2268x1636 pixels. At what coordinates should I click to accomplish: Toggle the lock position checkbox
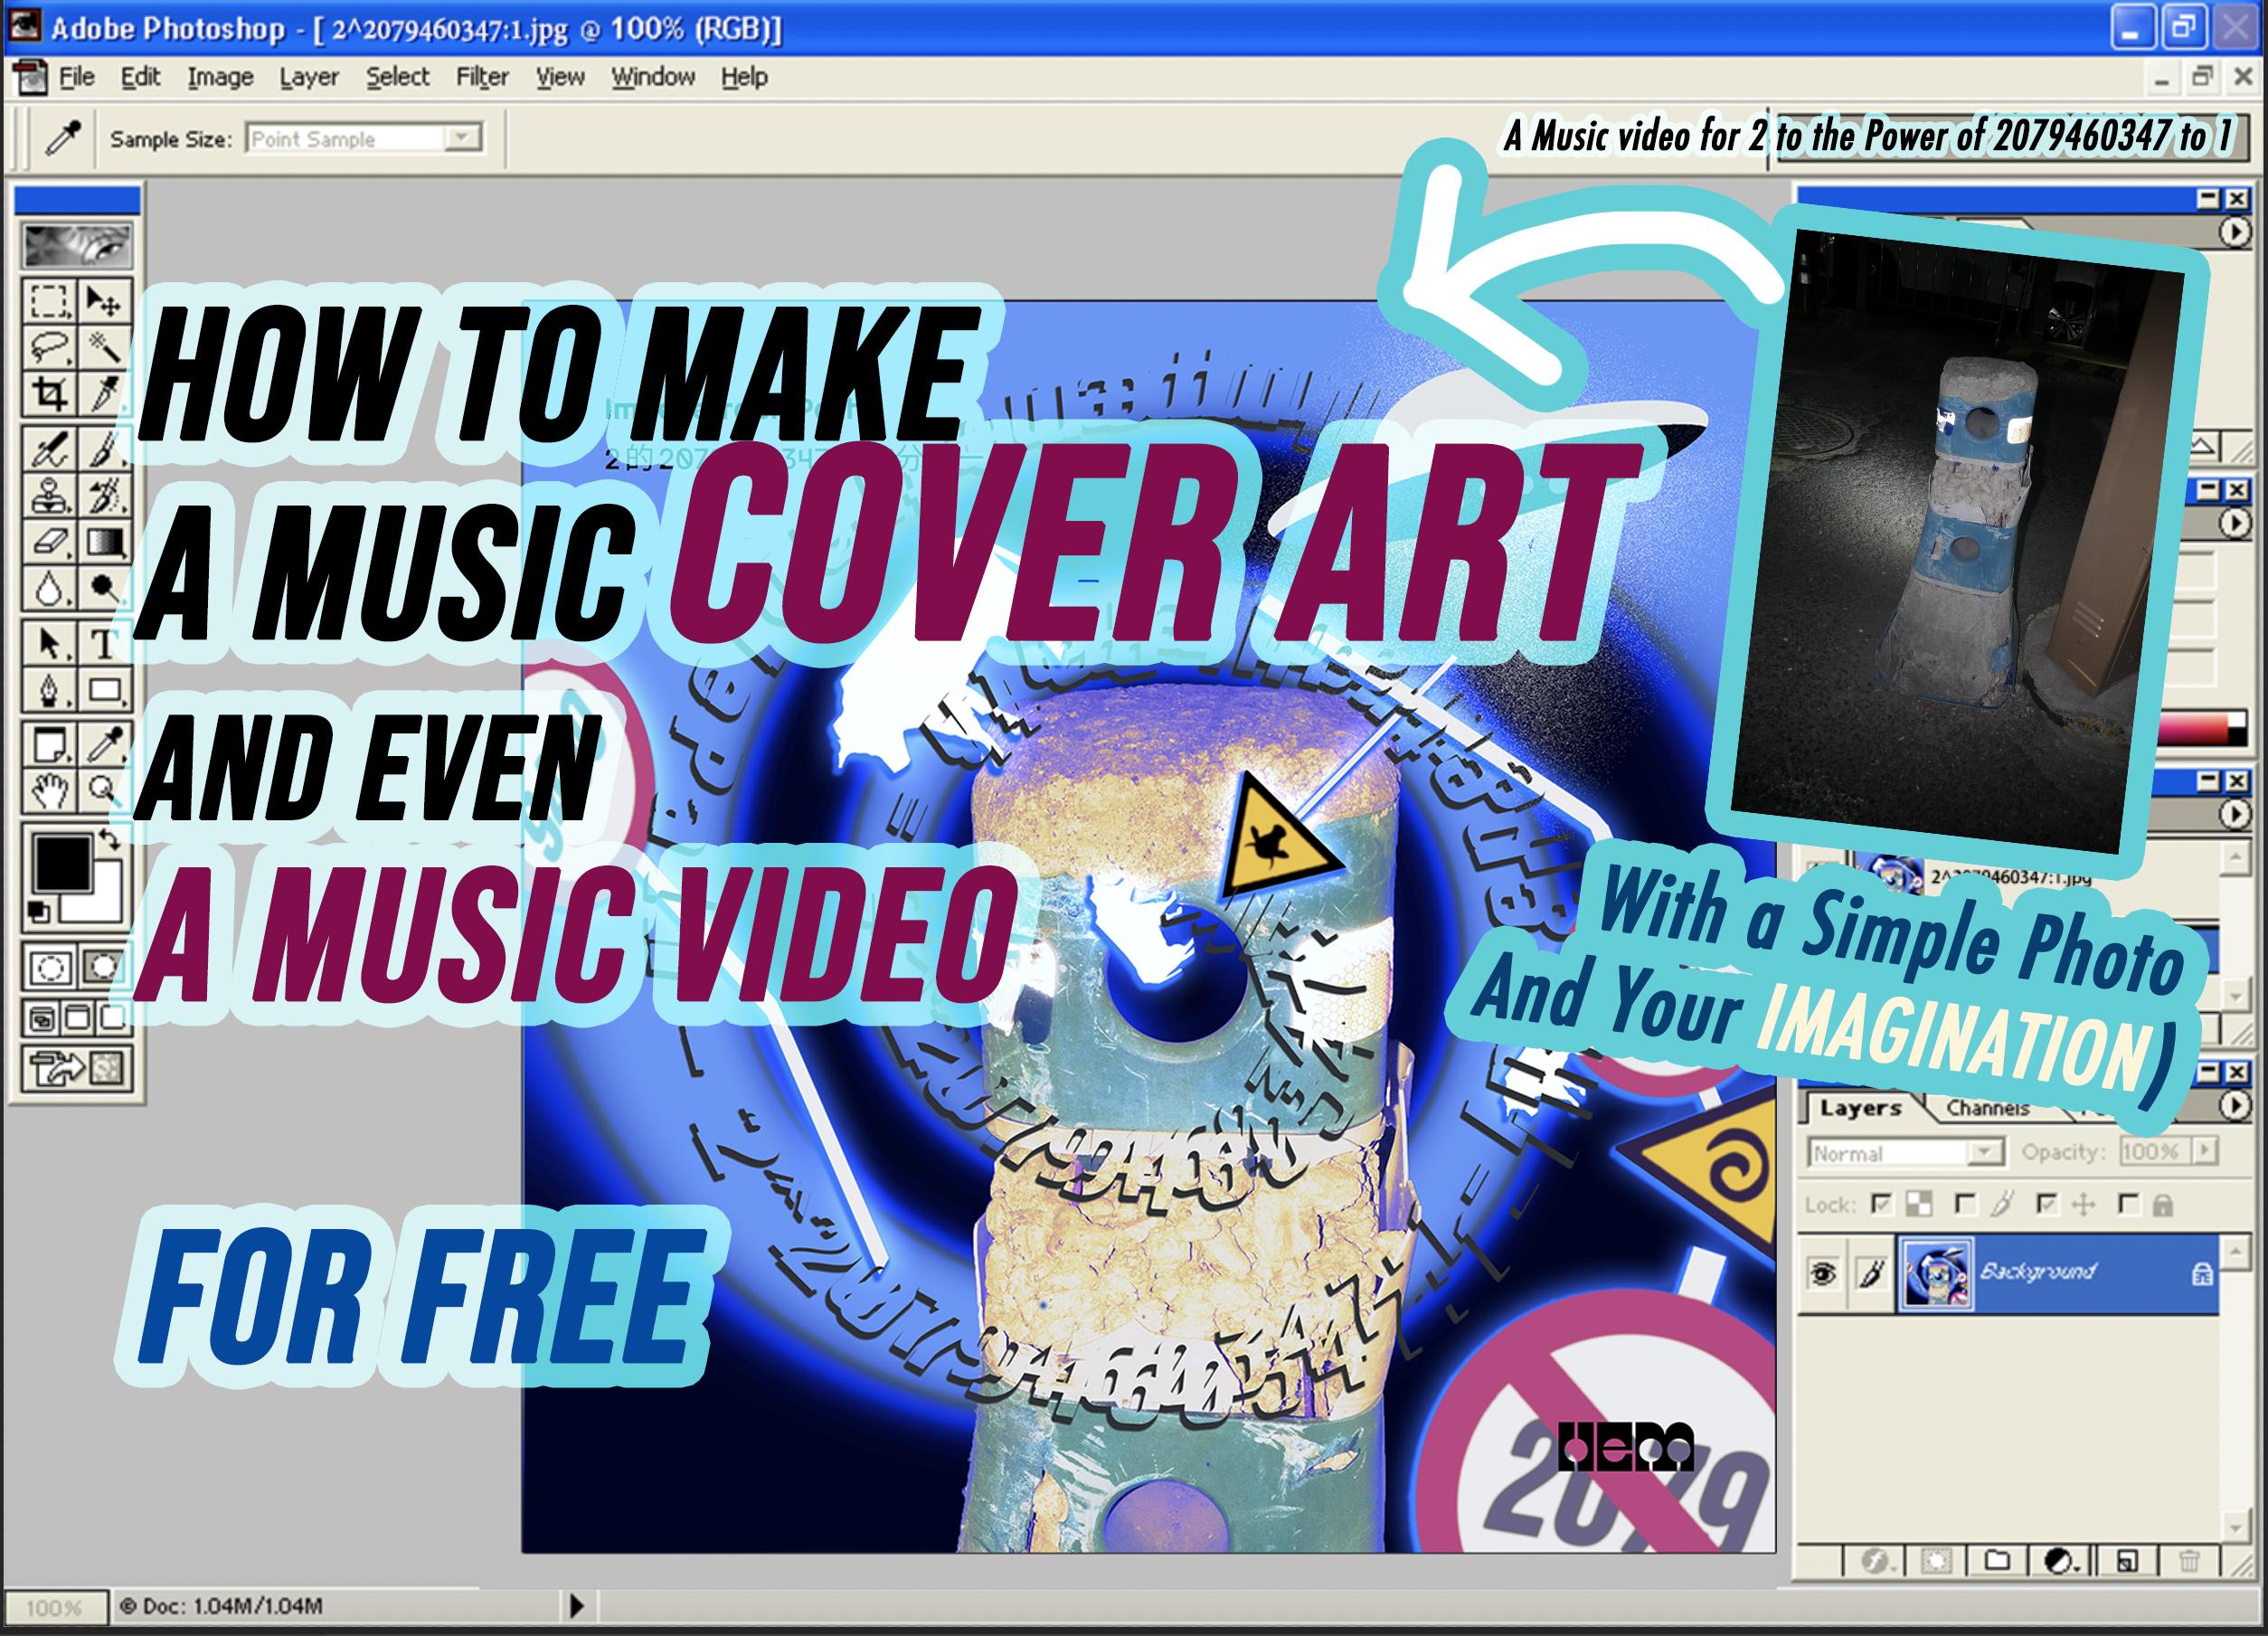2047,1204
